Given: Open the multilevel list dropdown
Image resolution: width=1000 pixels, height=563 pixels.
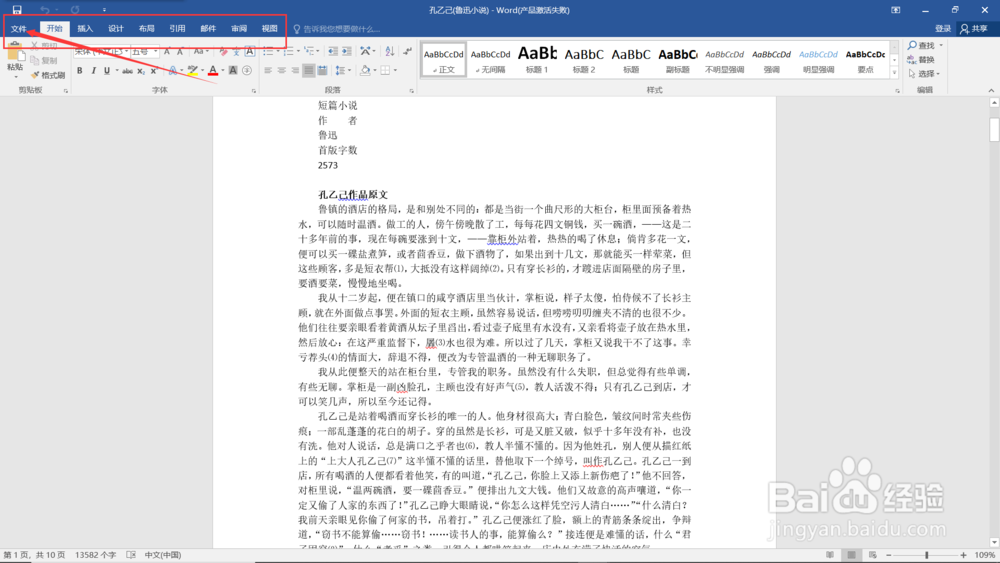Looking at the screenshot, I should [318, 52].
